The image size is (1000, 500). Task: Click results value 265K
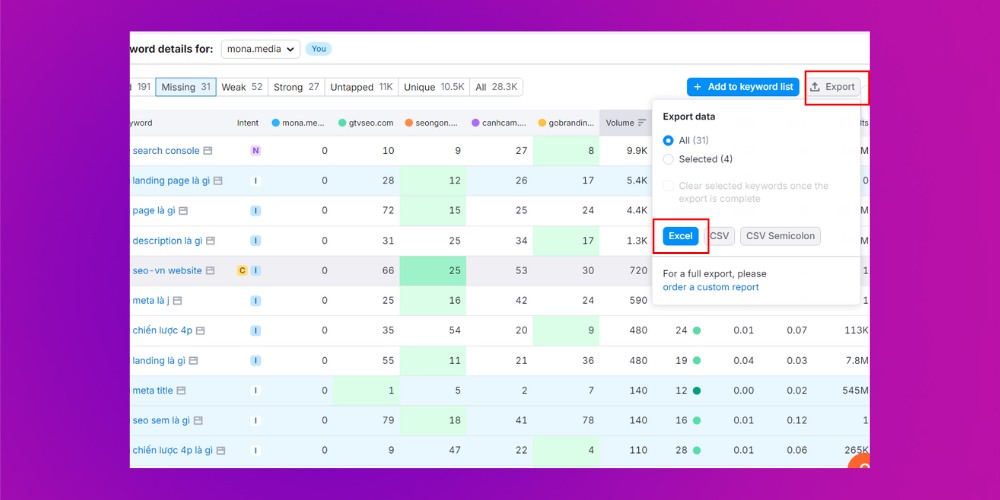[855, 450]
